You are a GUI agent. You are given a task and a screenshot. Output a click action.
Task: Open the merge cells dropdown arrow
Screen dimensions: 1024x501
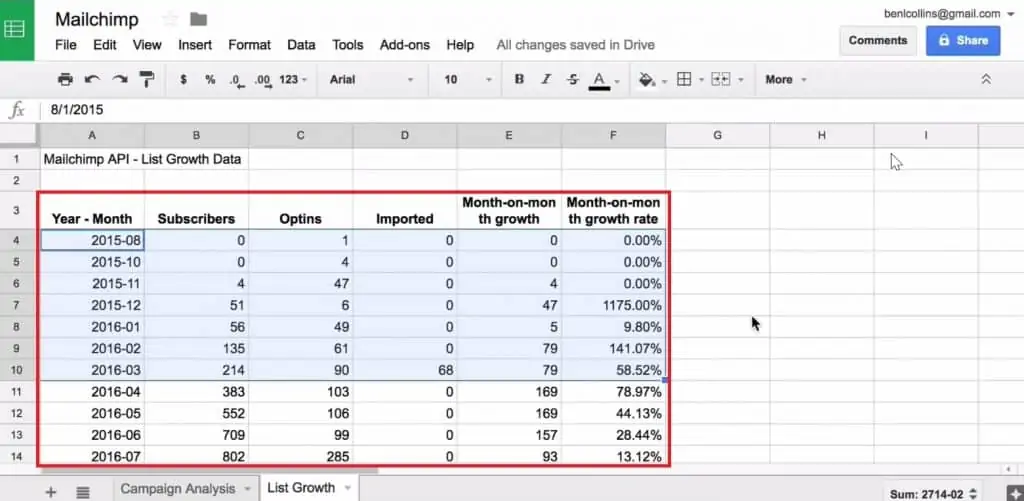(x=741, y=80)
